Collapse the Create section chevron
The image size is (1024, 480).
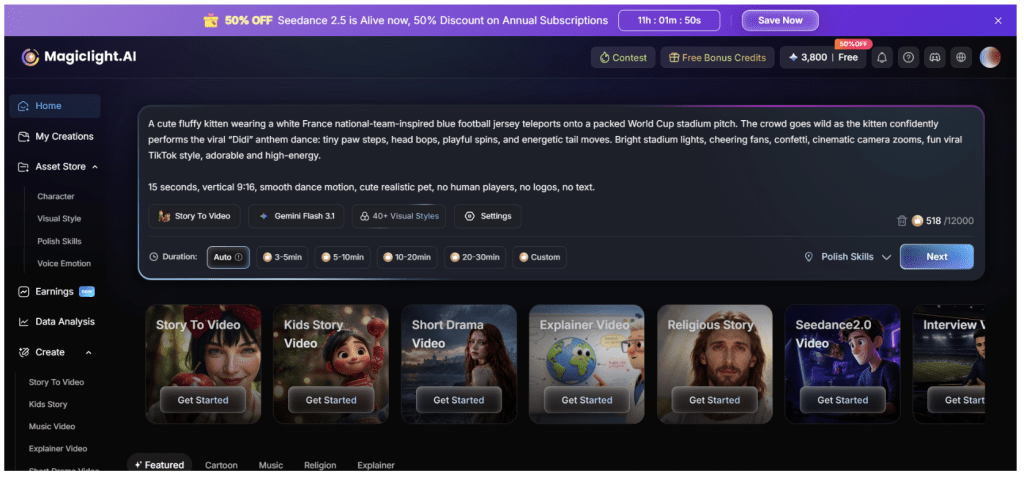pyautogui.click(x=89, y=353)
